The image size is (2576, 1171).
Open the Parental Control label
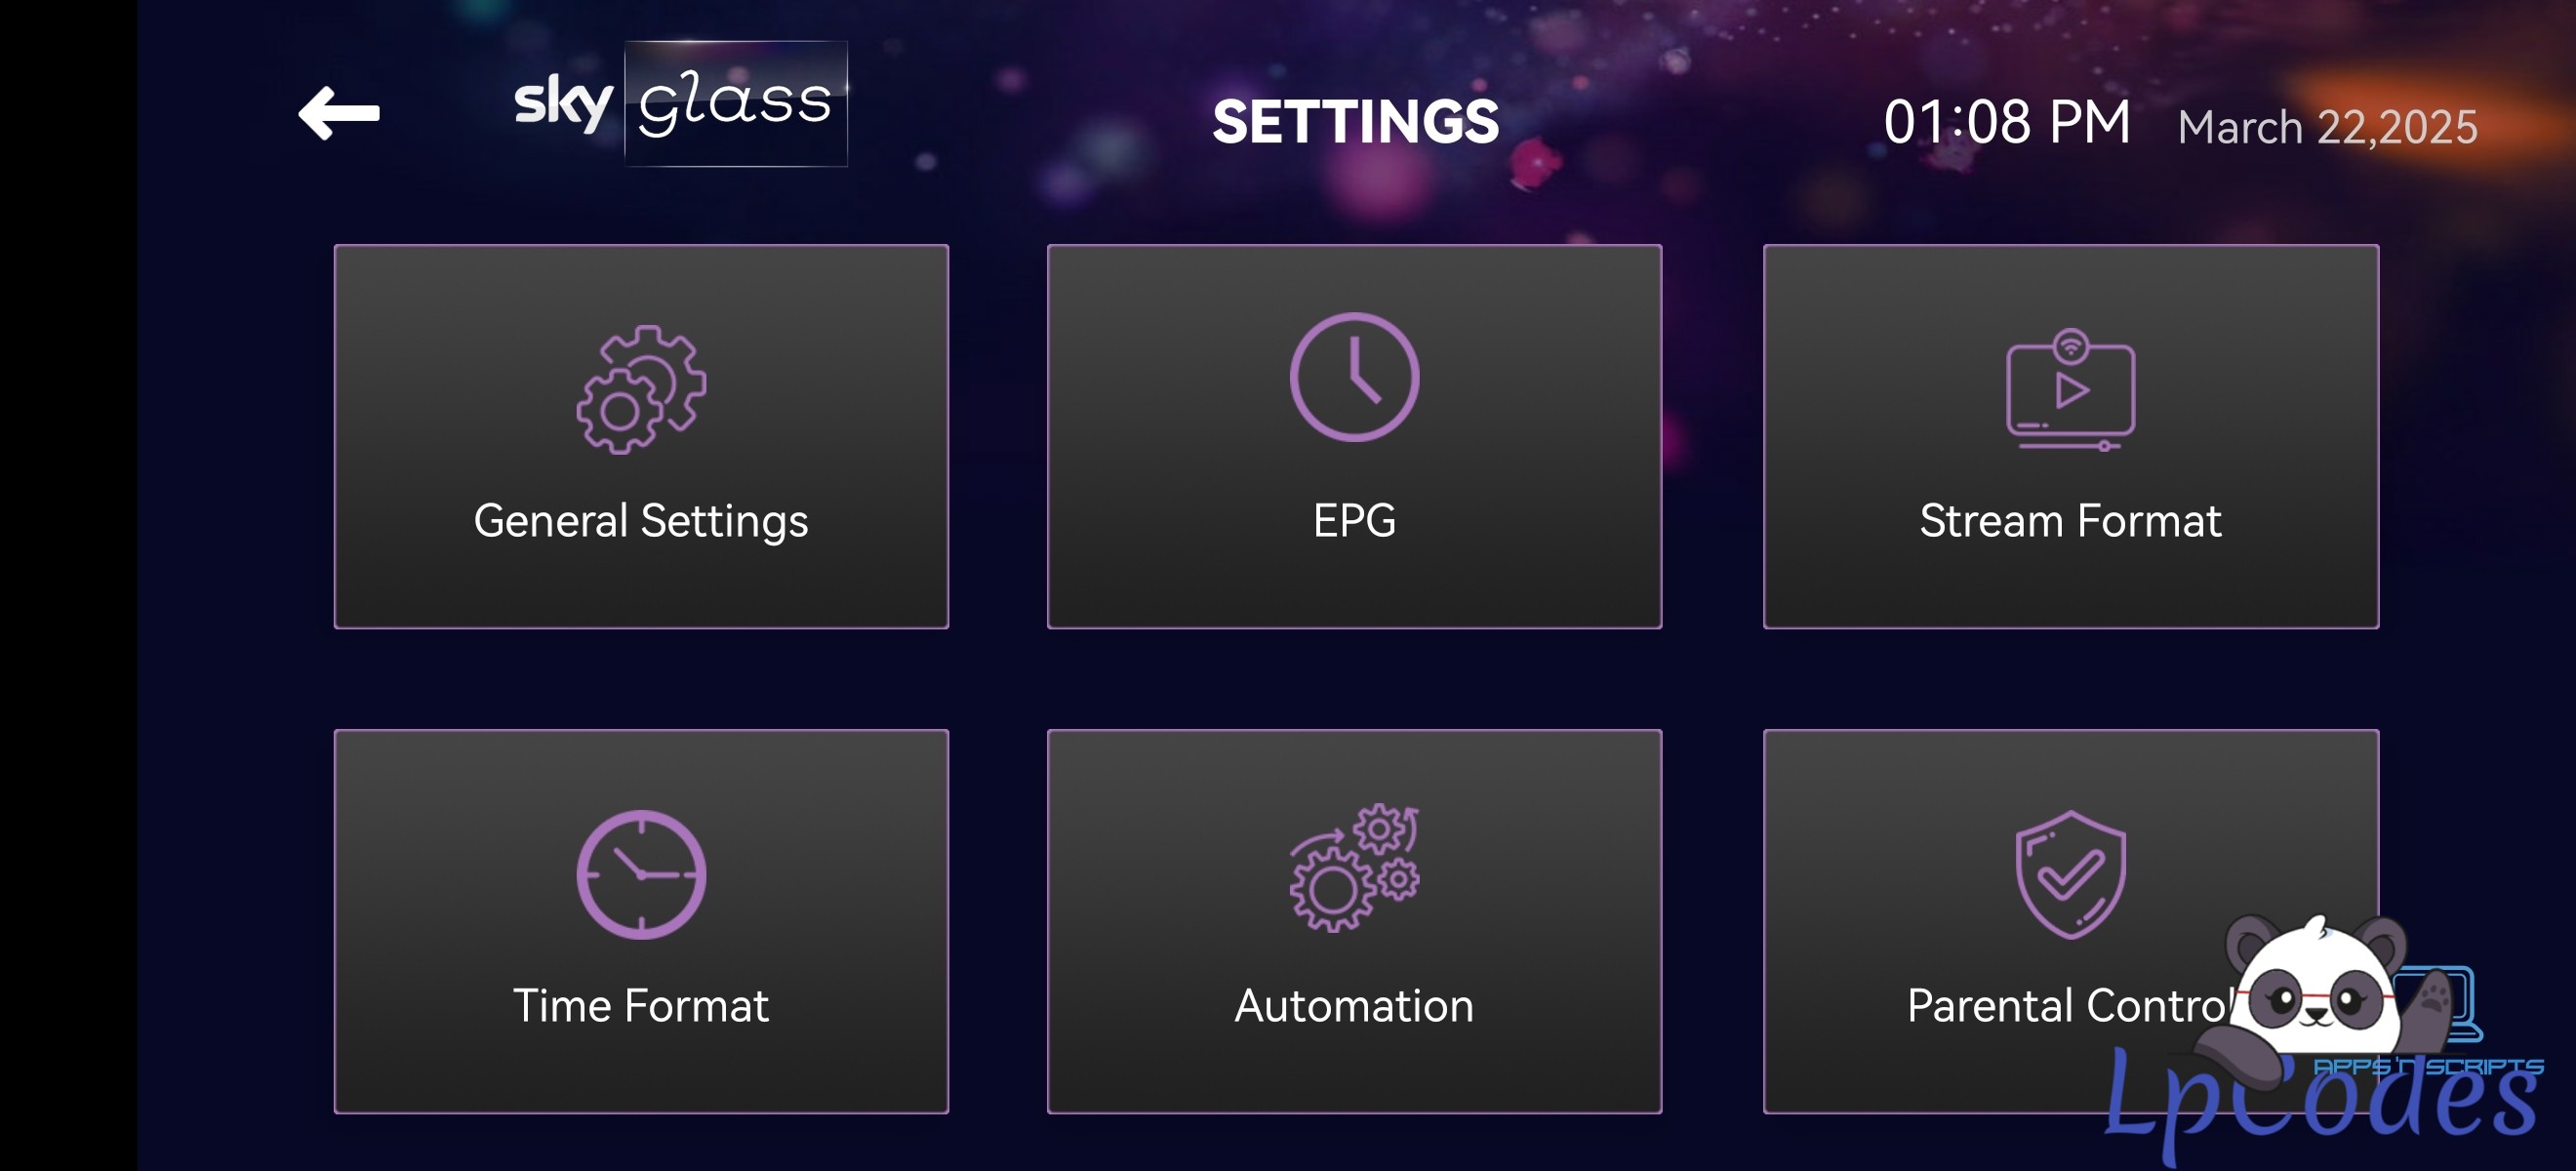(x=2066, y=1006)
